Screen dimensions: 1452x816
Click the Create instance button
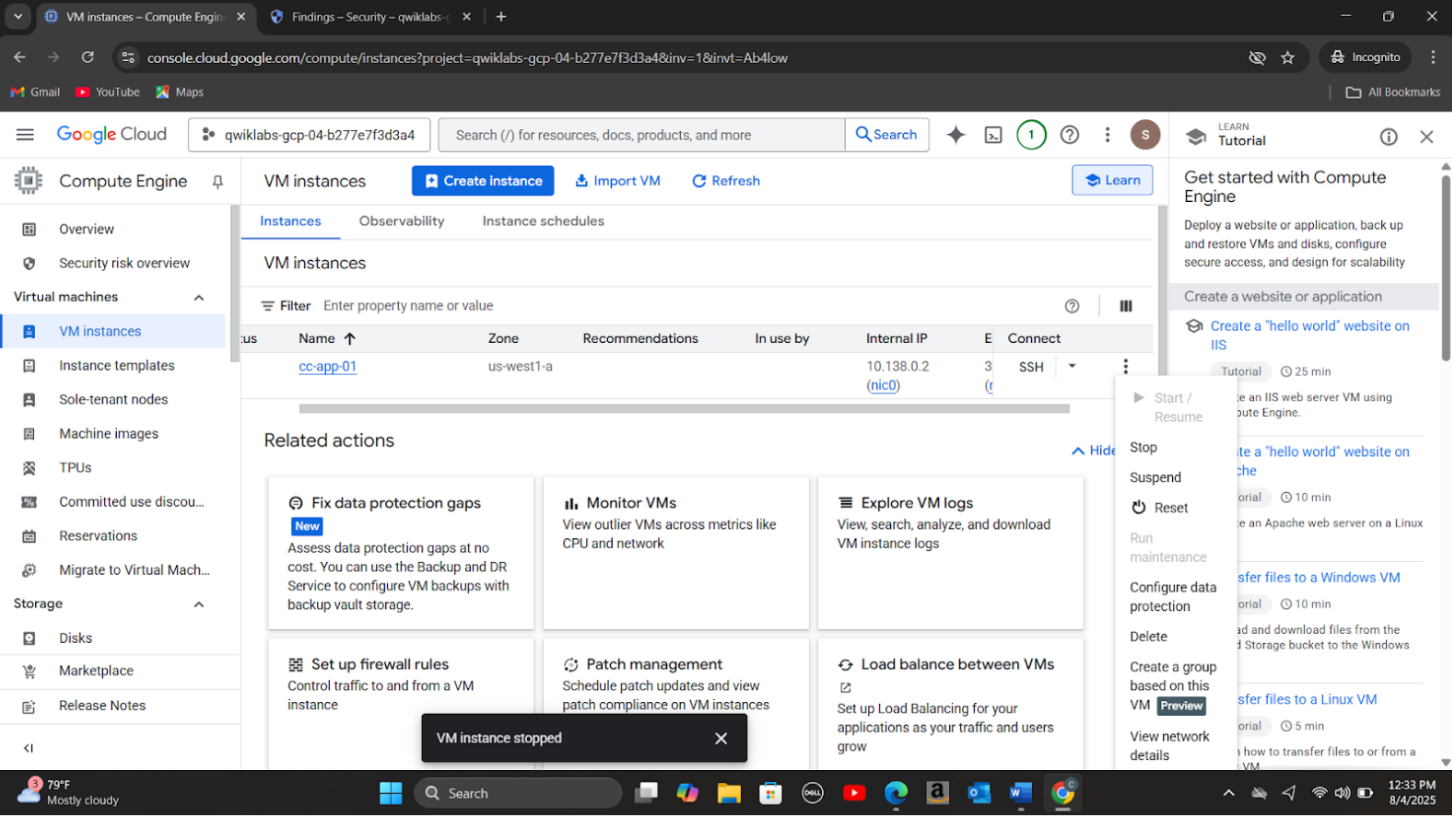click(x=482, y=181)
